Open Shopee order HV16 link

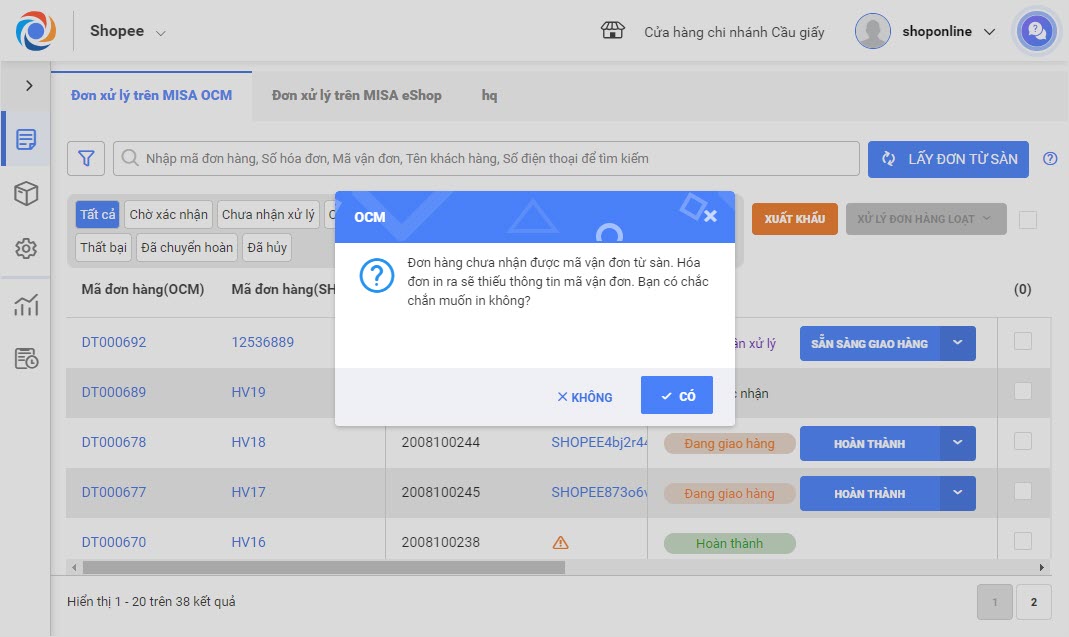248,542
